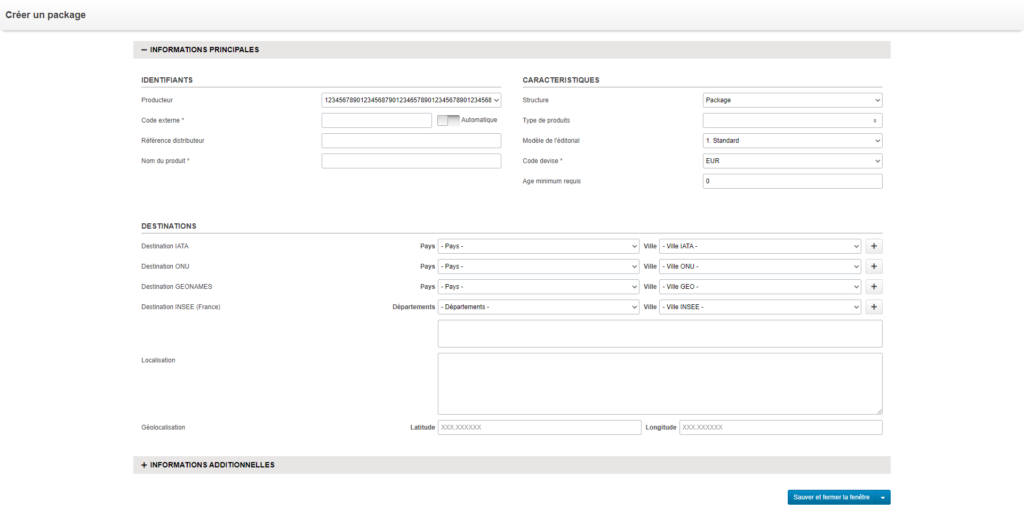Add the Destination ONU entry with plus
1024x509 pixels.
tap(874, 267)
